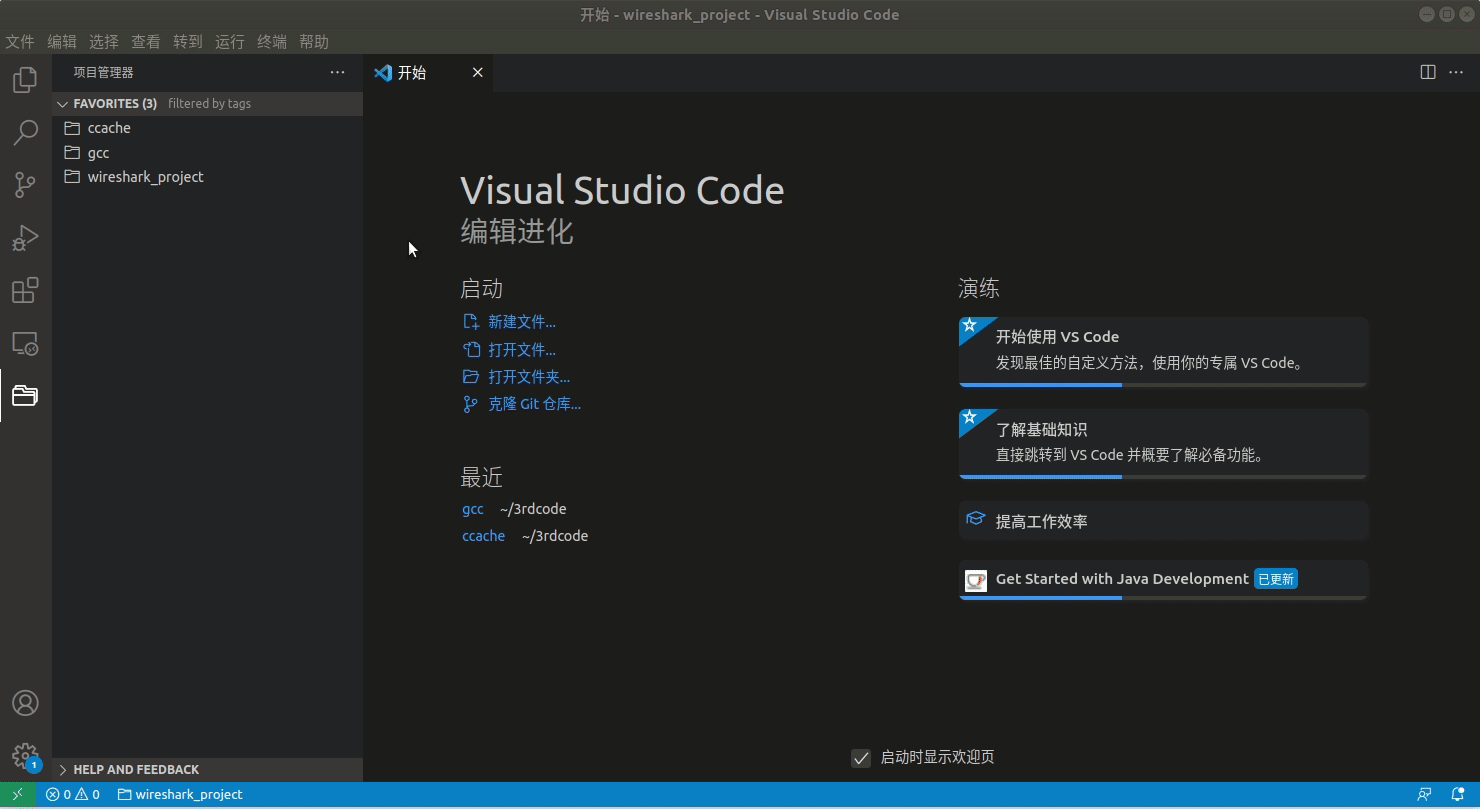Open Run and Debug view icon

(x=25, y=238)
